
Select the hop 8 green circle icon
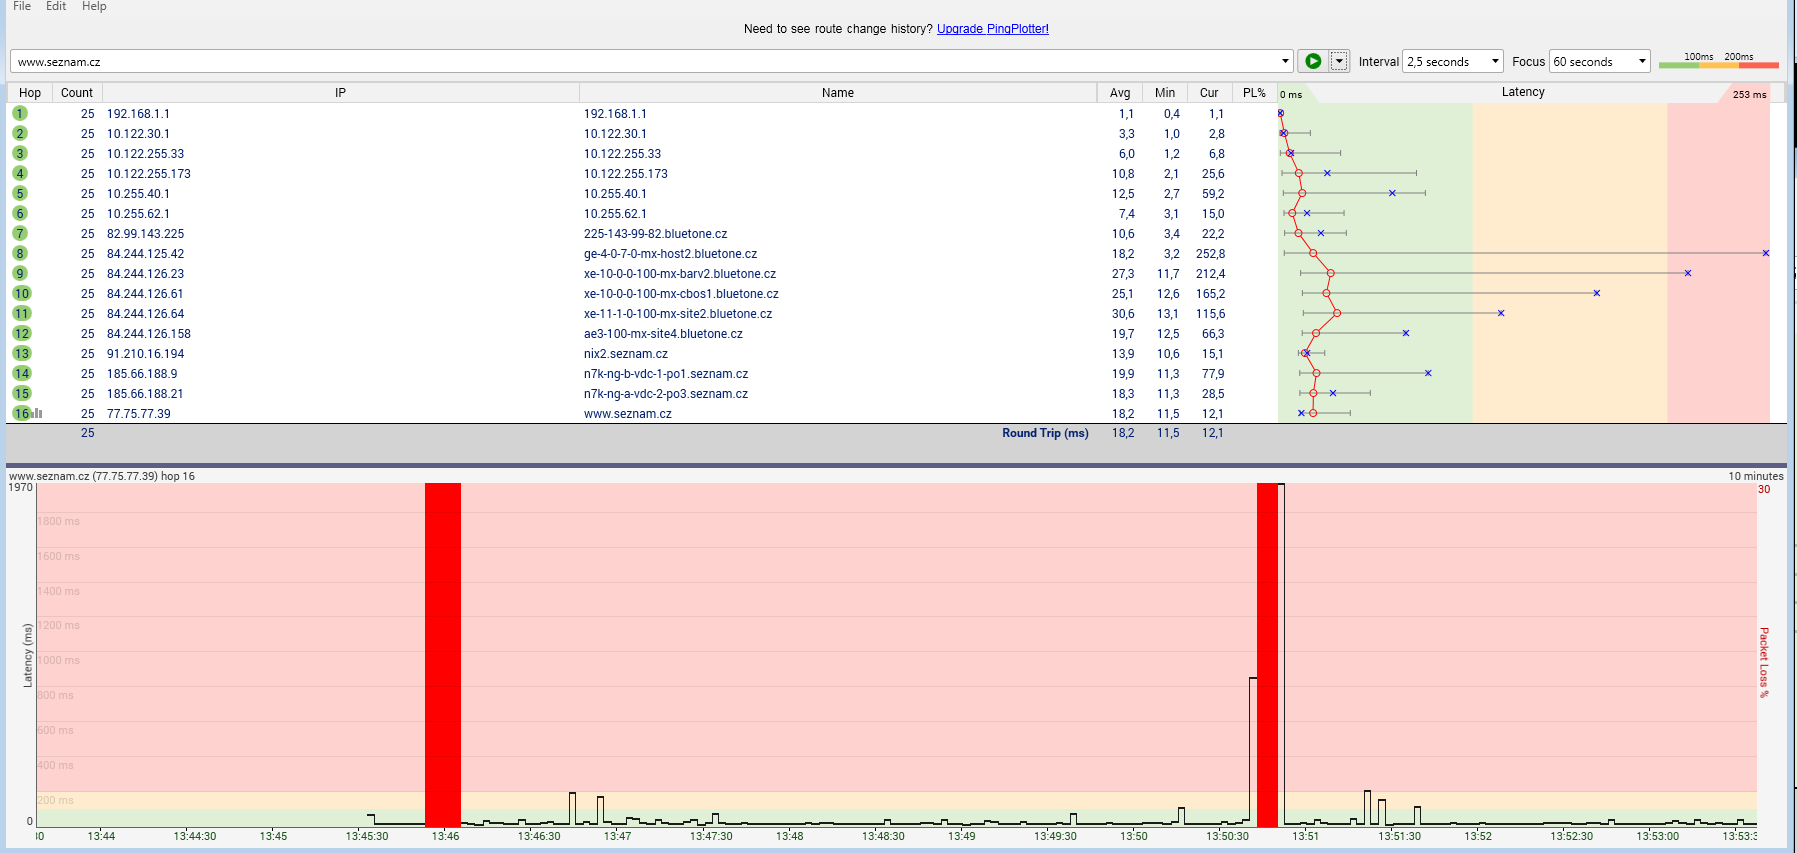click(20, 253)
